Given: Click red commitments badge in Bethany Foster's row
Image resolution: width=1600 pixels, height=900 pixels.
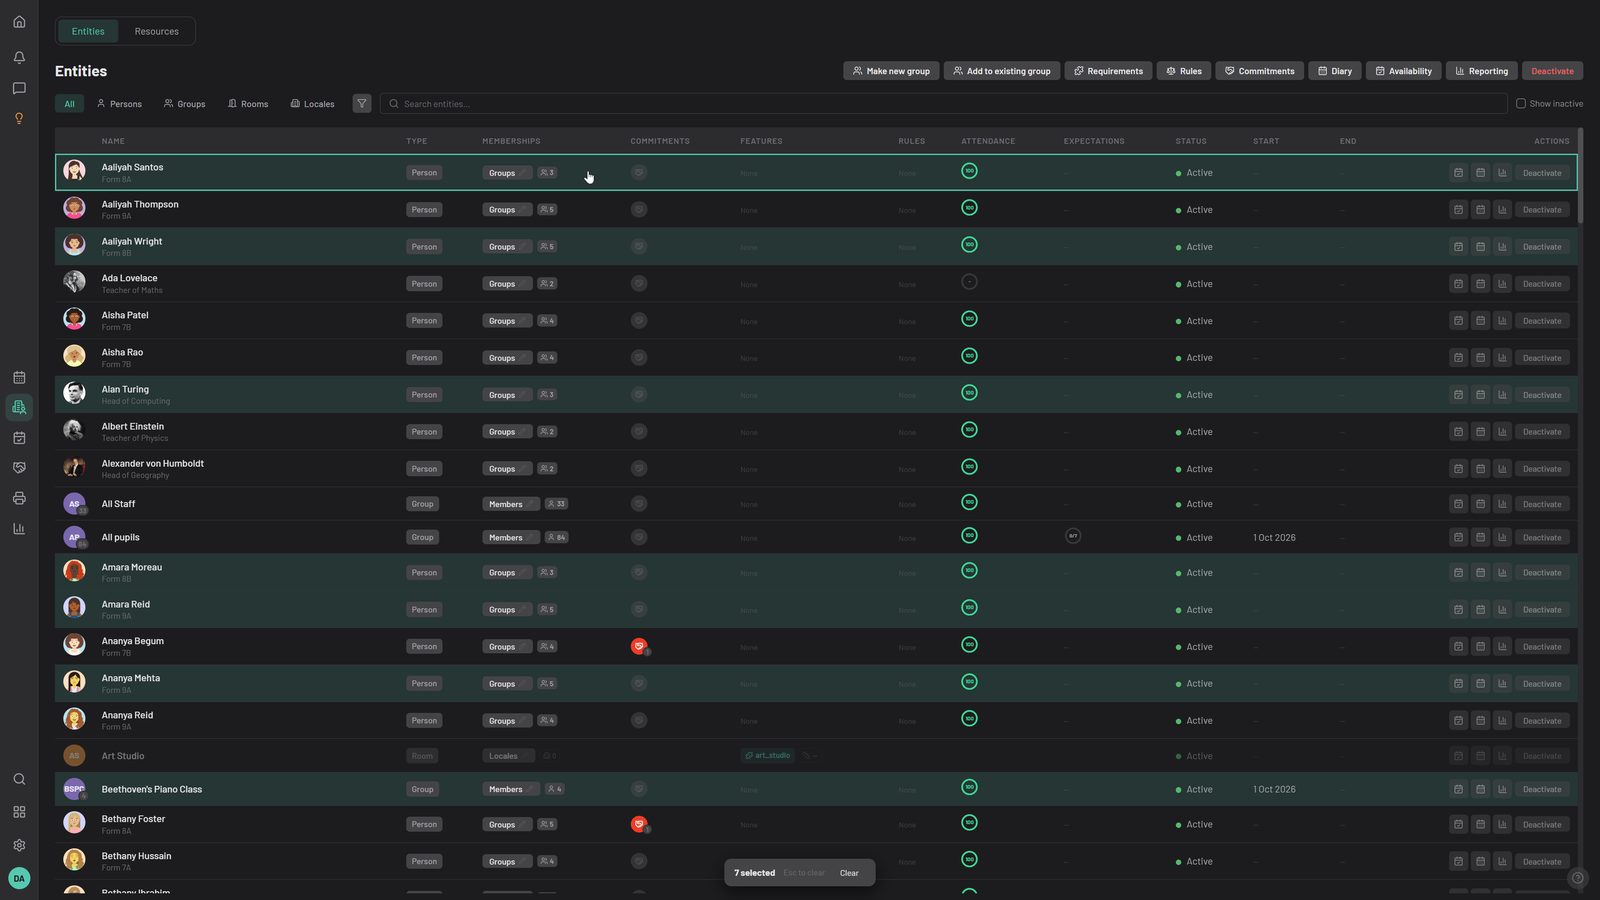Looking at the screenshot, I should (639, 825).
